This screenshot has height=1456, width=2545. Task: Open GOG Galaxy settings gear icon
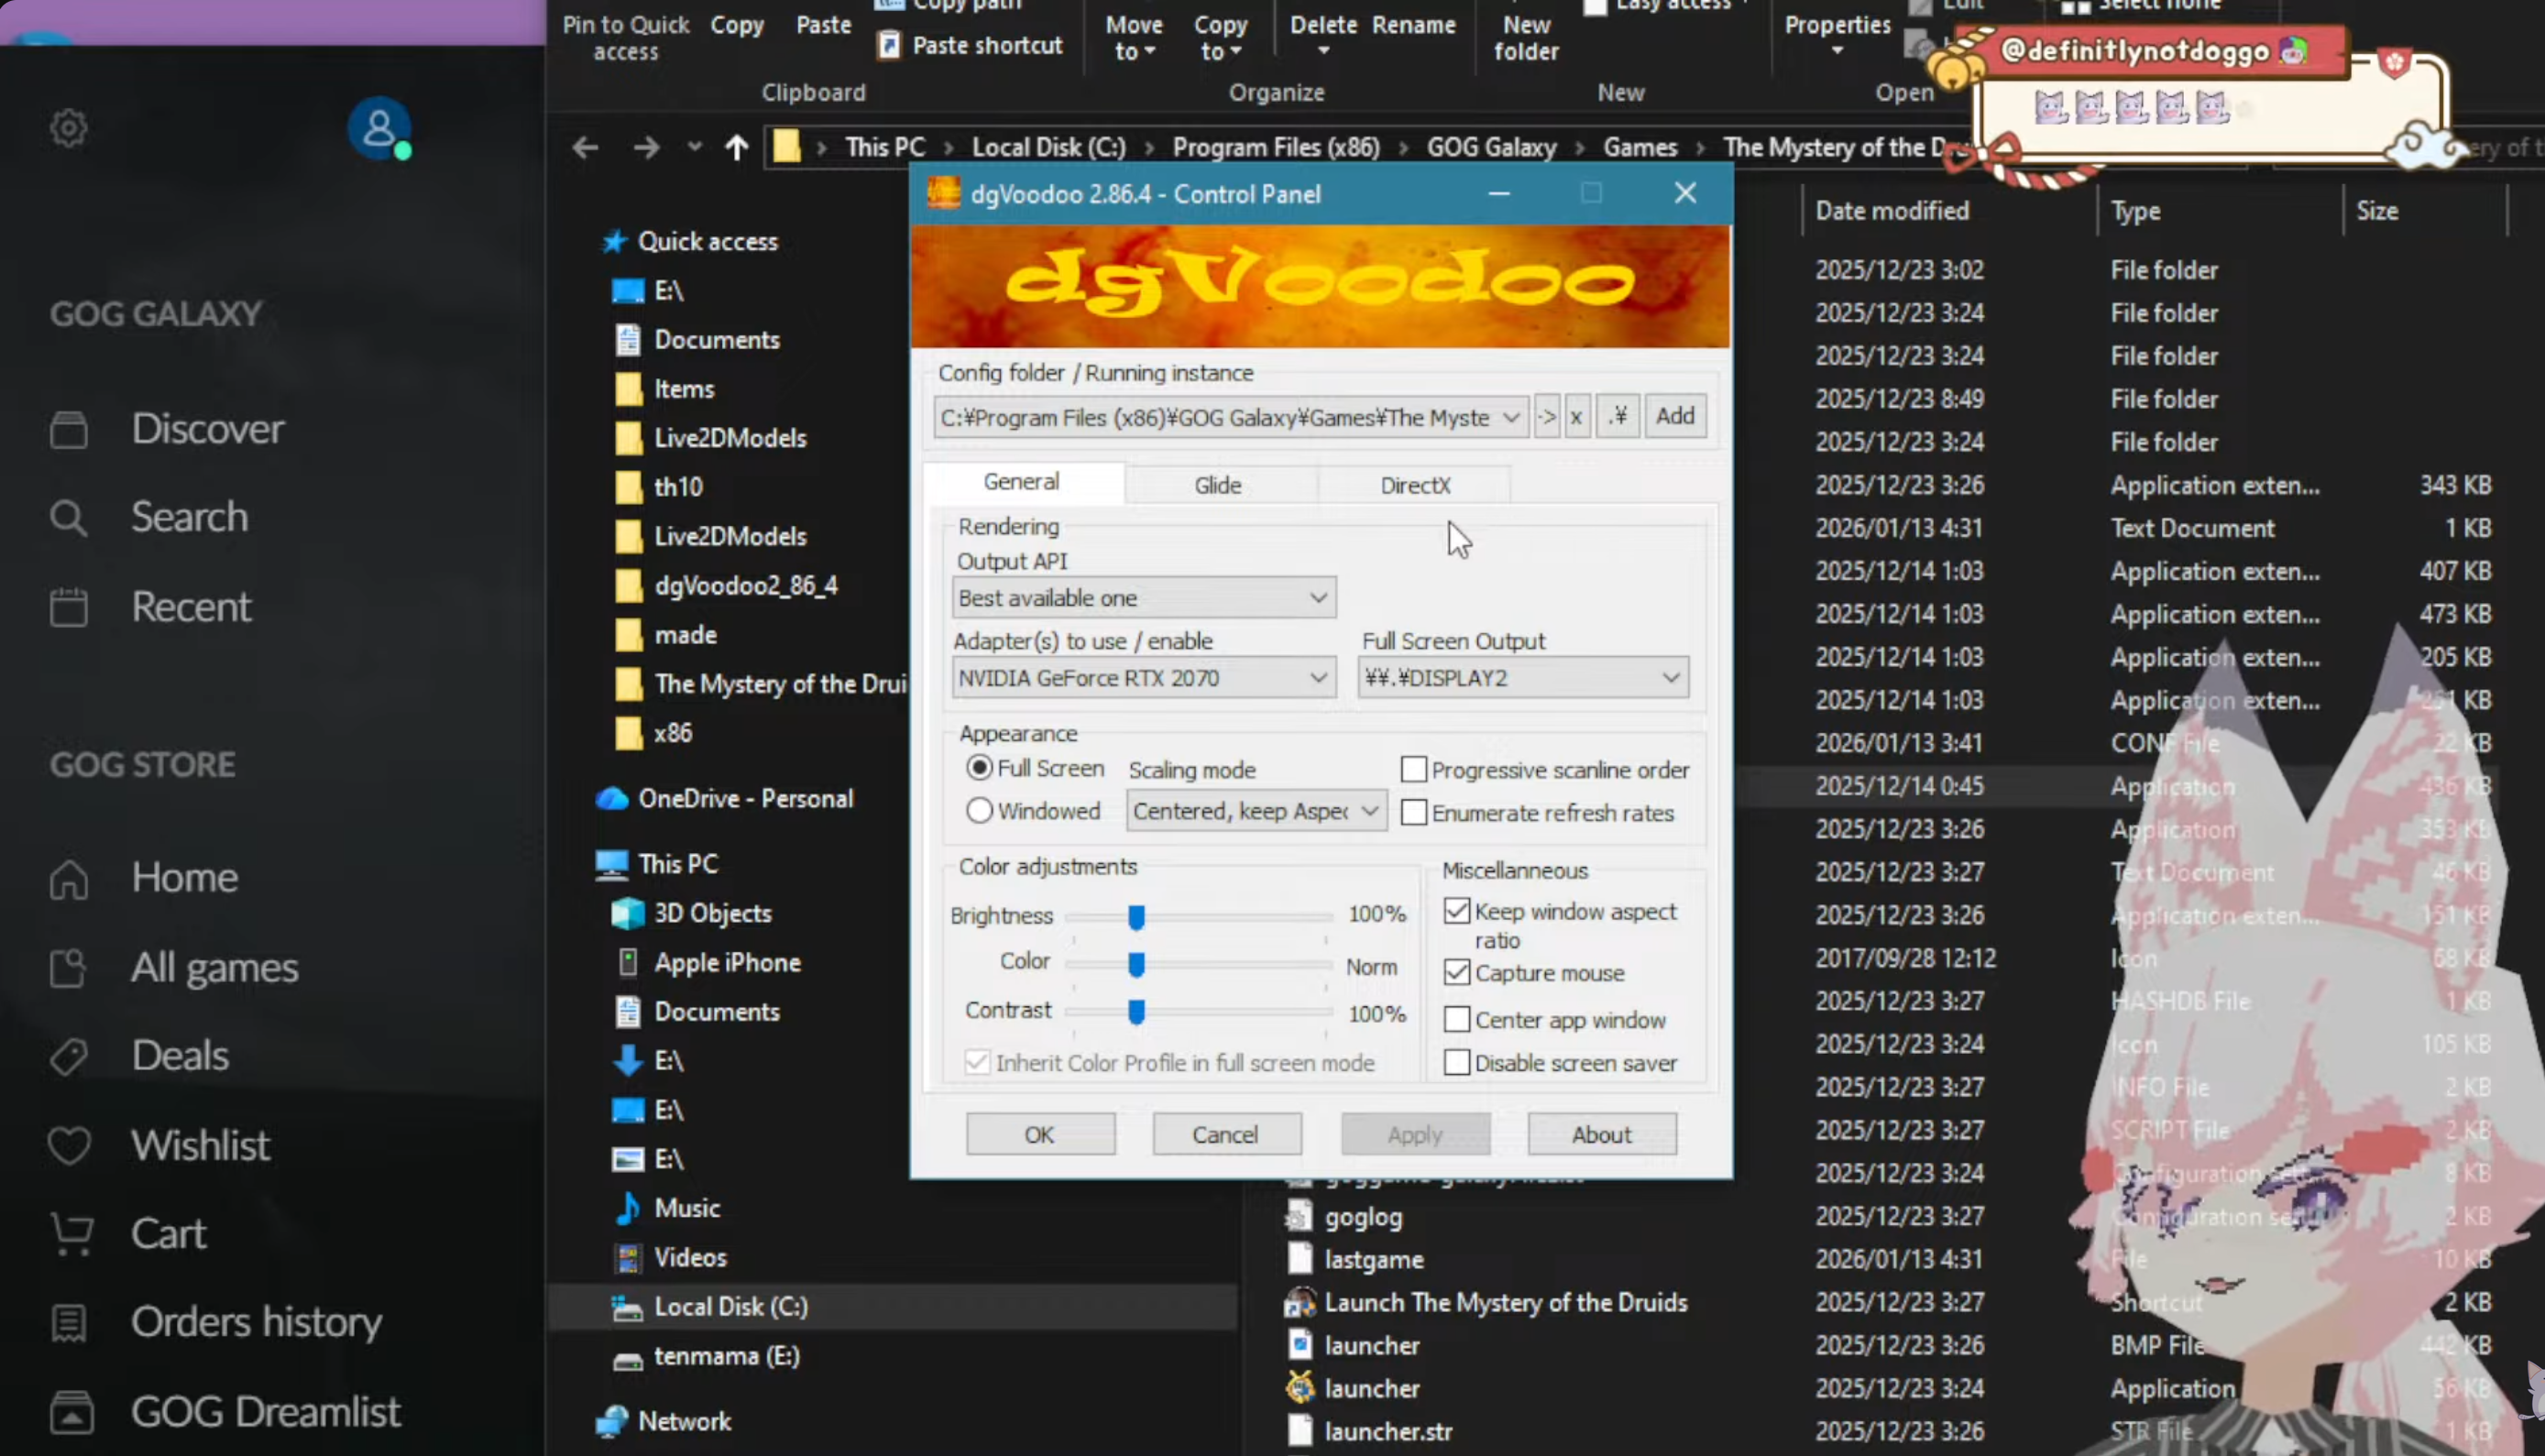(x=69, y=128)
